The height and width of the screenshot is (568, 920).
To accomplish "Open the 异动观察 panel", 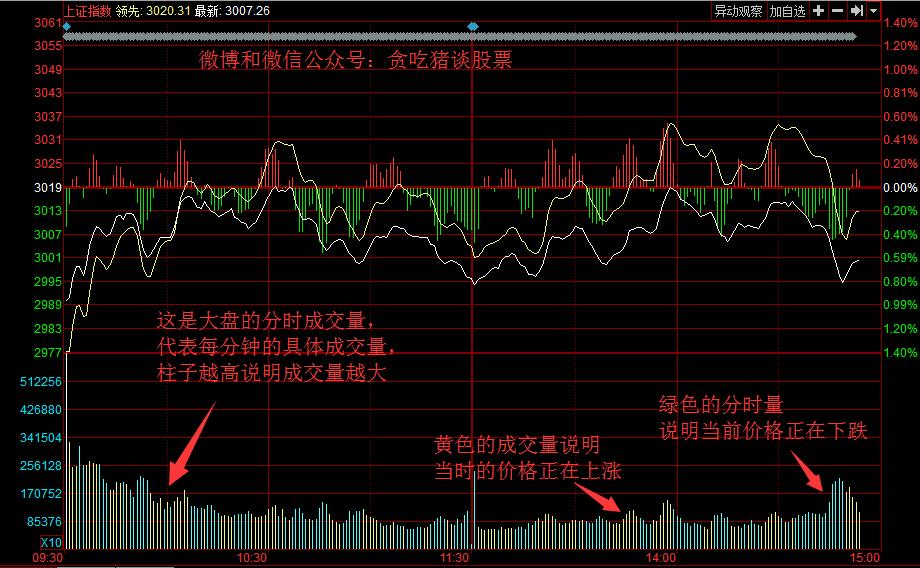I will (x=738, y=11).
